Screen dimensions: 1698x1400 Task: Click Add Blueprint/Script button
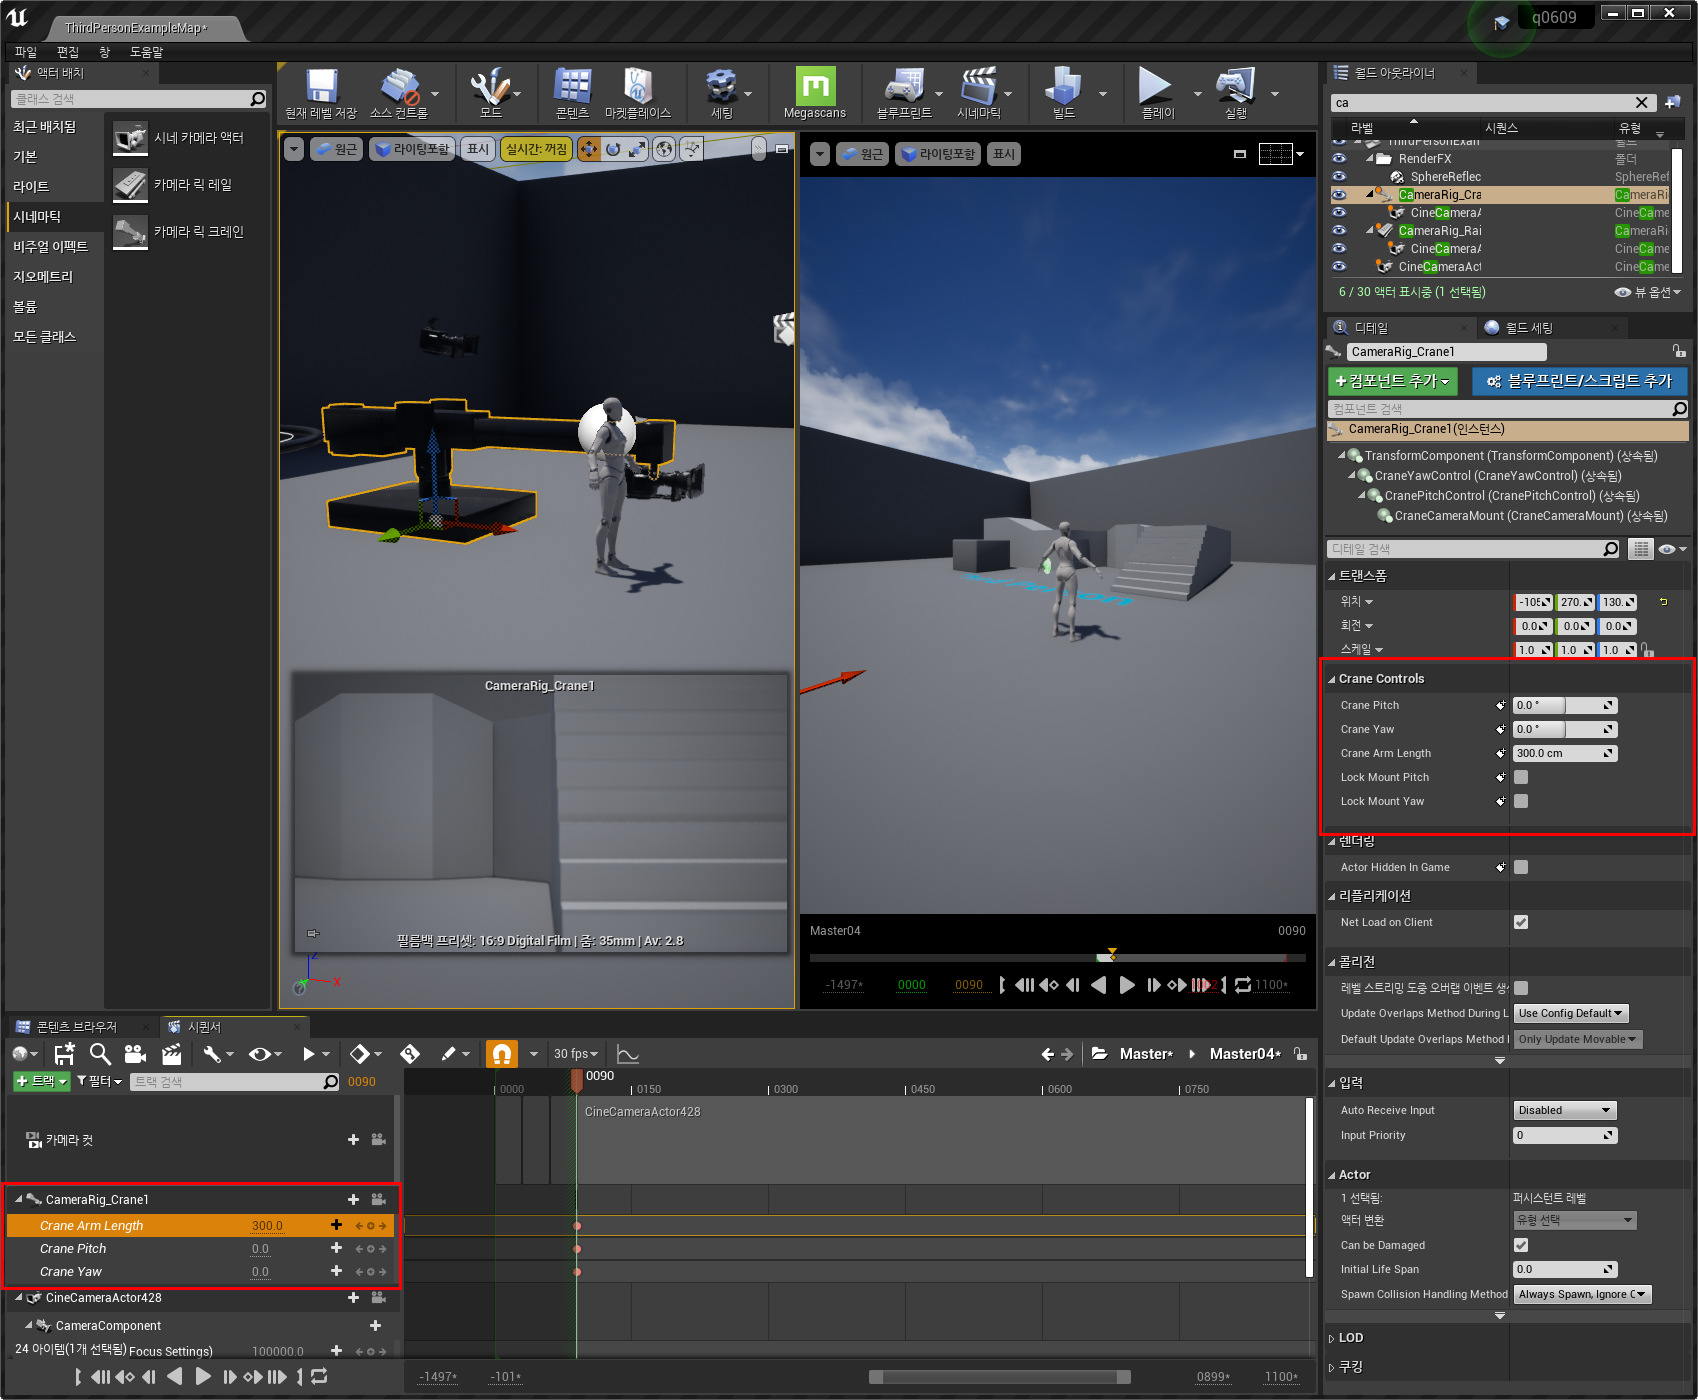point(1579,381)
